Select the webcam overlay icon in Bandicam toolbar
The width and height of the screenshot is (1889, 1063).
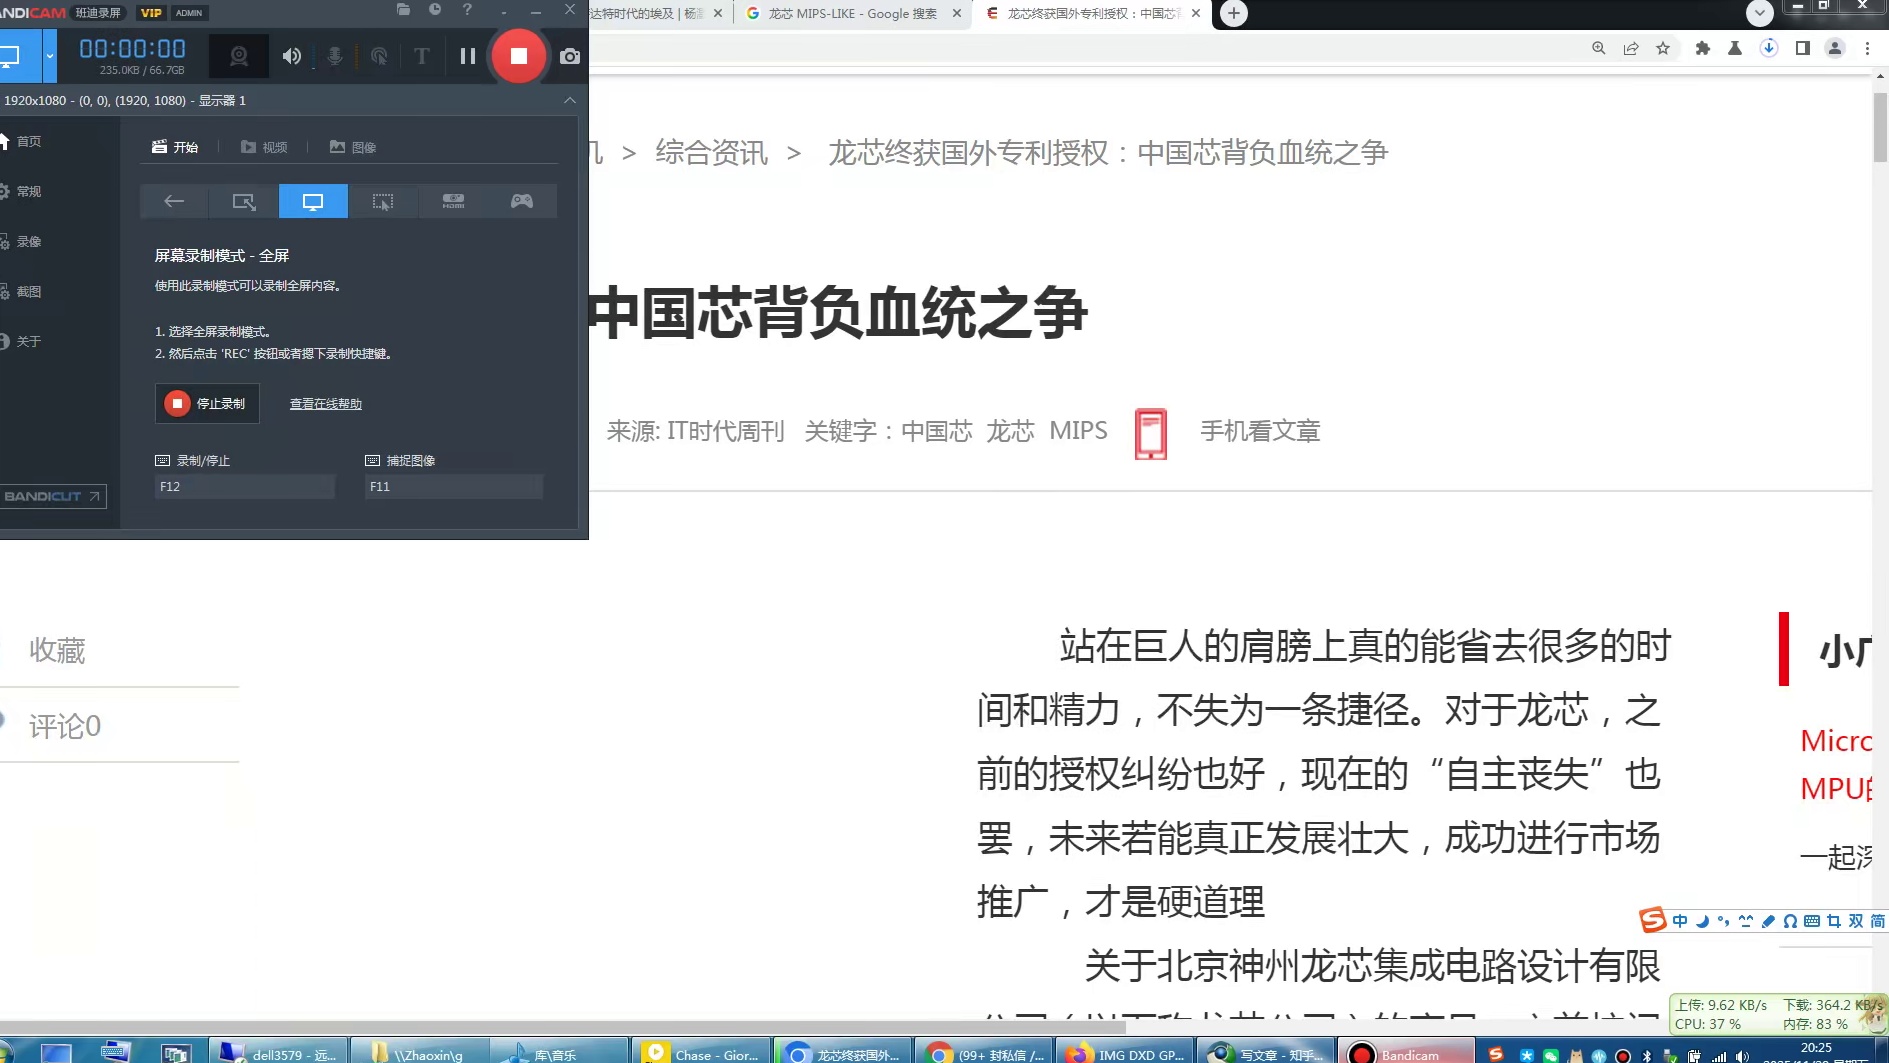point(239,57)
